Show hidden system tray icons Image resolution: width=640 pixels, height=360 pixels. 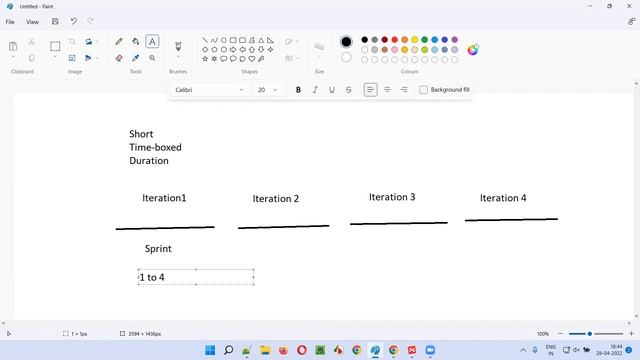pyautogui.click(x=523, y=350)
